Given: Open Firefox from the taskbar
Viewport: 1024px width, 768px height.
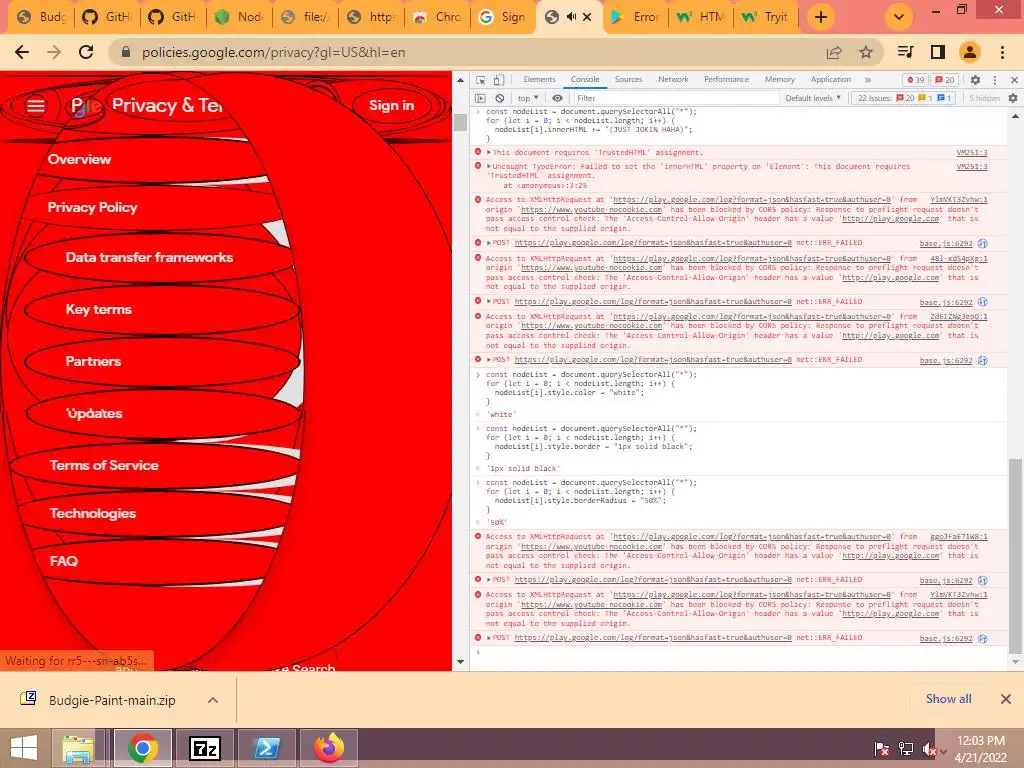Looking at the screenshot, I should pyautogui.click(x=328, y=748).
